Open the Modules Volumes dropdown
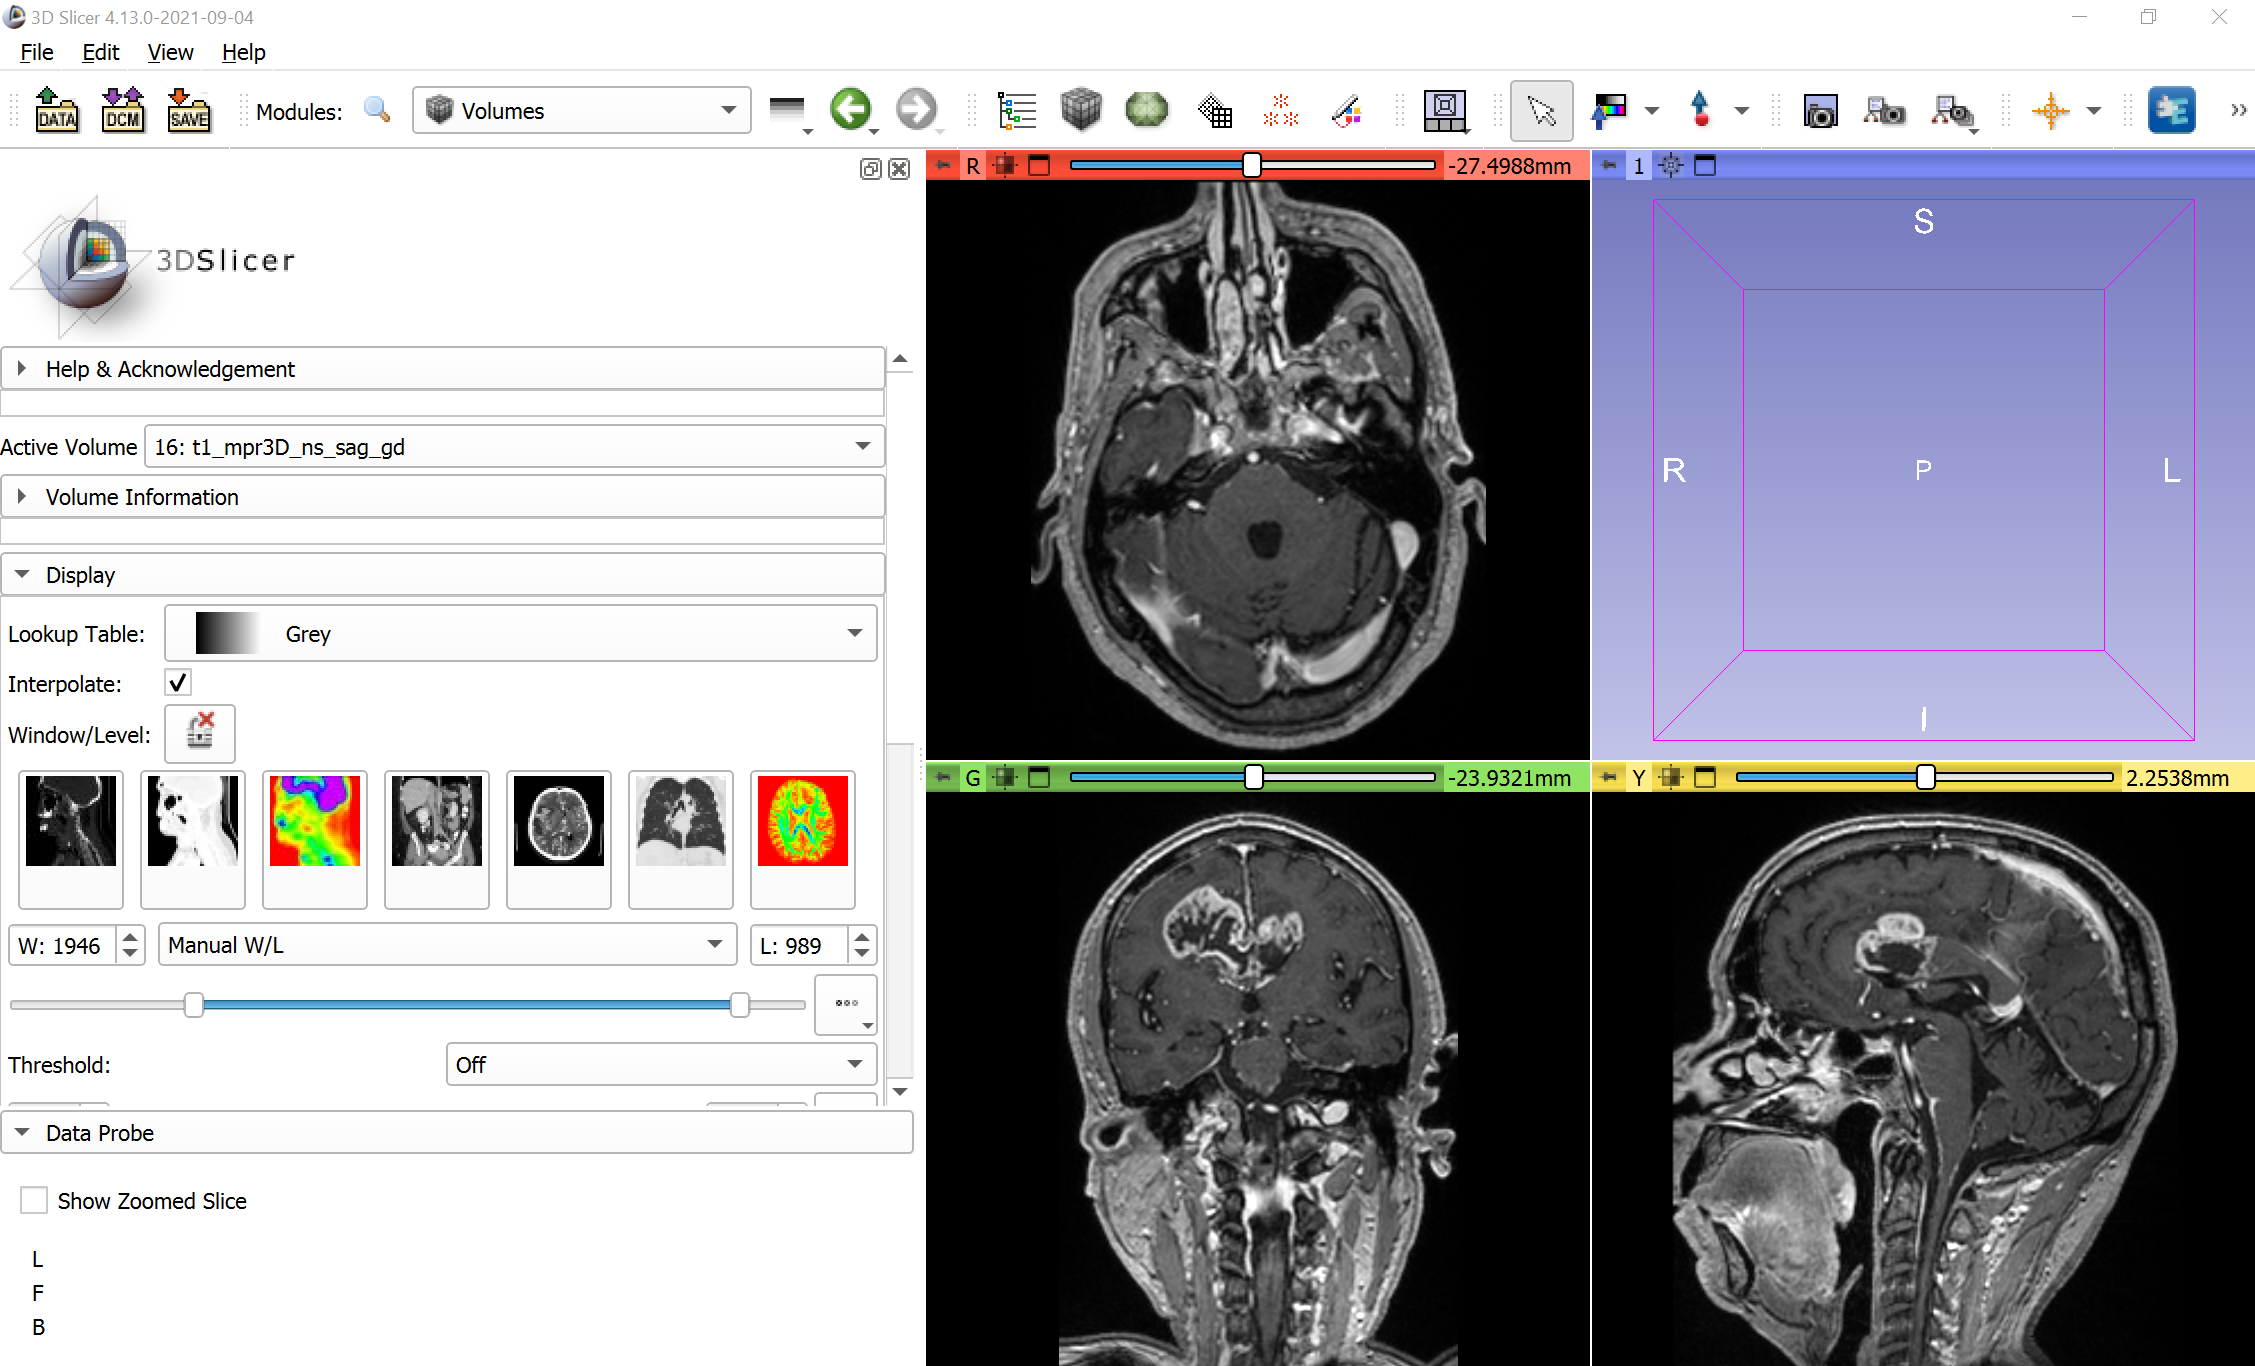This screenshot has height=1366, width=2255. (x=582, y=110)
